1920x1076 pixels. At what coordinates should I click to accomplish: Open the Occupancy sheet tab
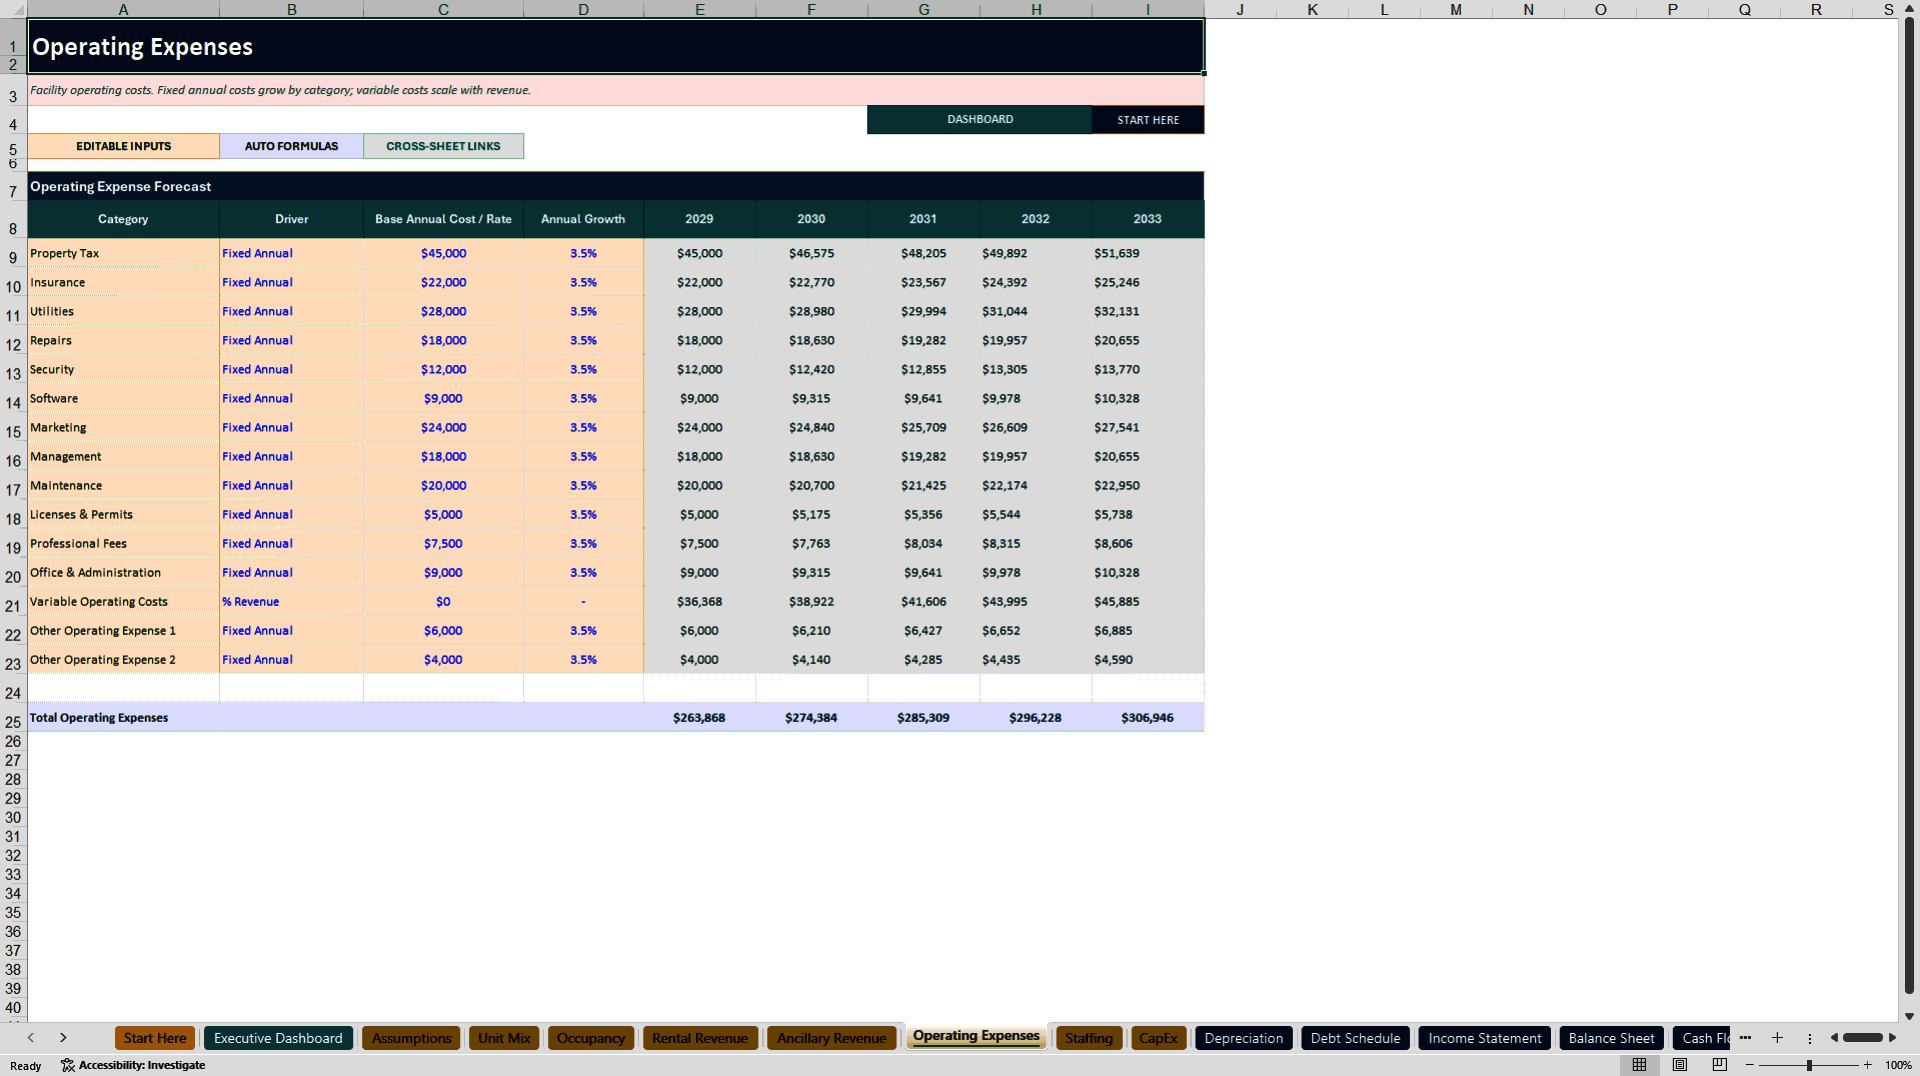click(x=591, y=1038)
